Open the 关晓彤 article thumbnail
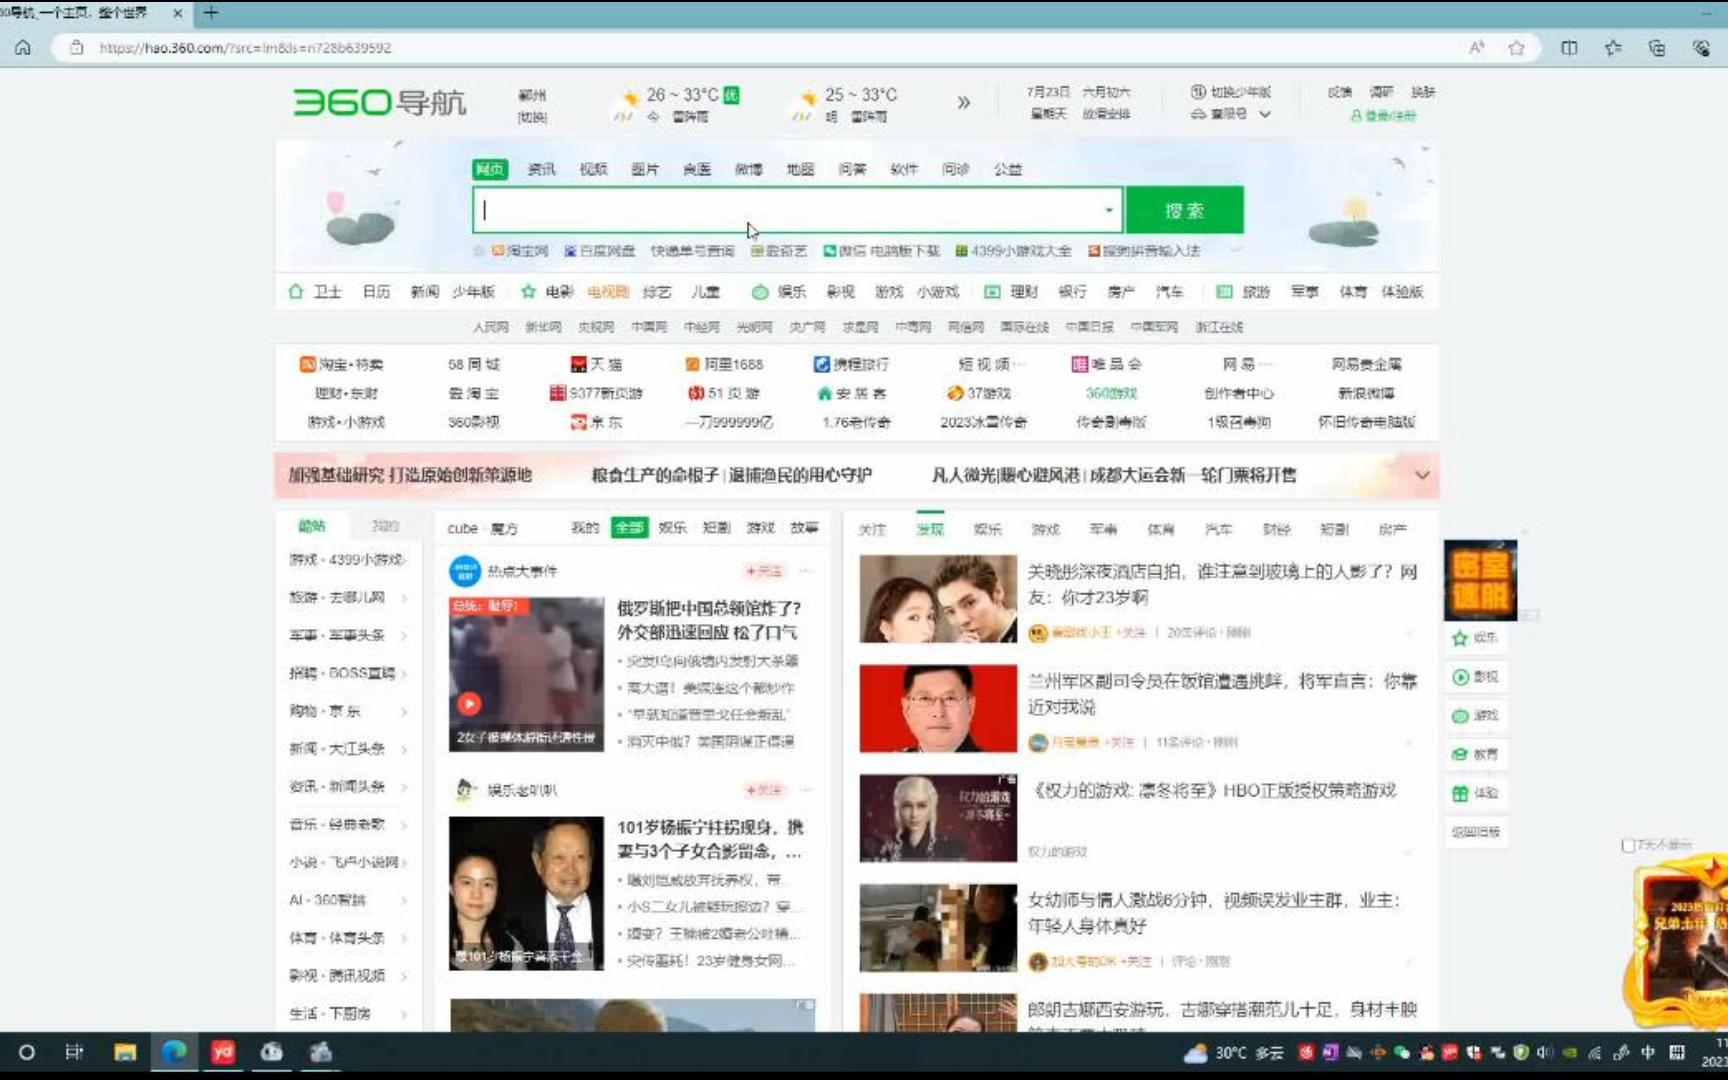This screenshot has height=1080, width=1728. click(938, 599)
